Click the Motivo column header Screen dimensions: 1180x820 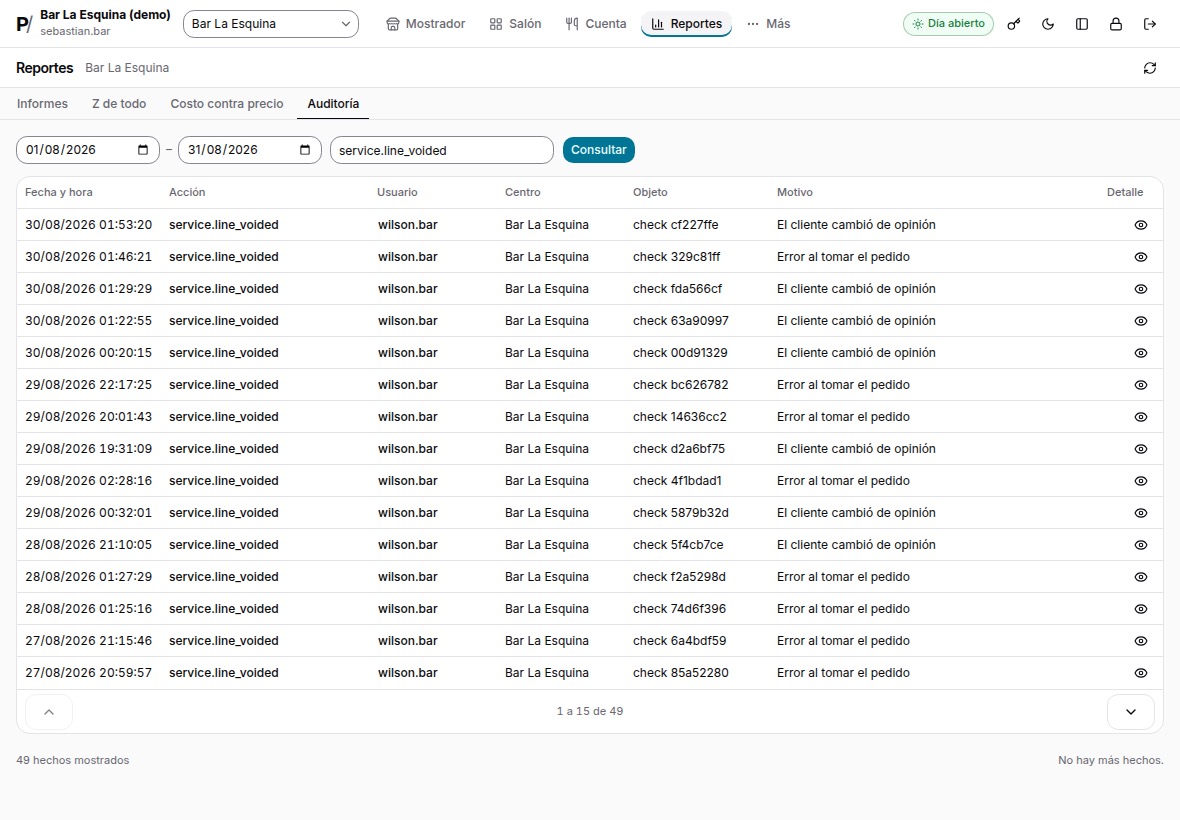pyautogui.click(x=795, y=193)
